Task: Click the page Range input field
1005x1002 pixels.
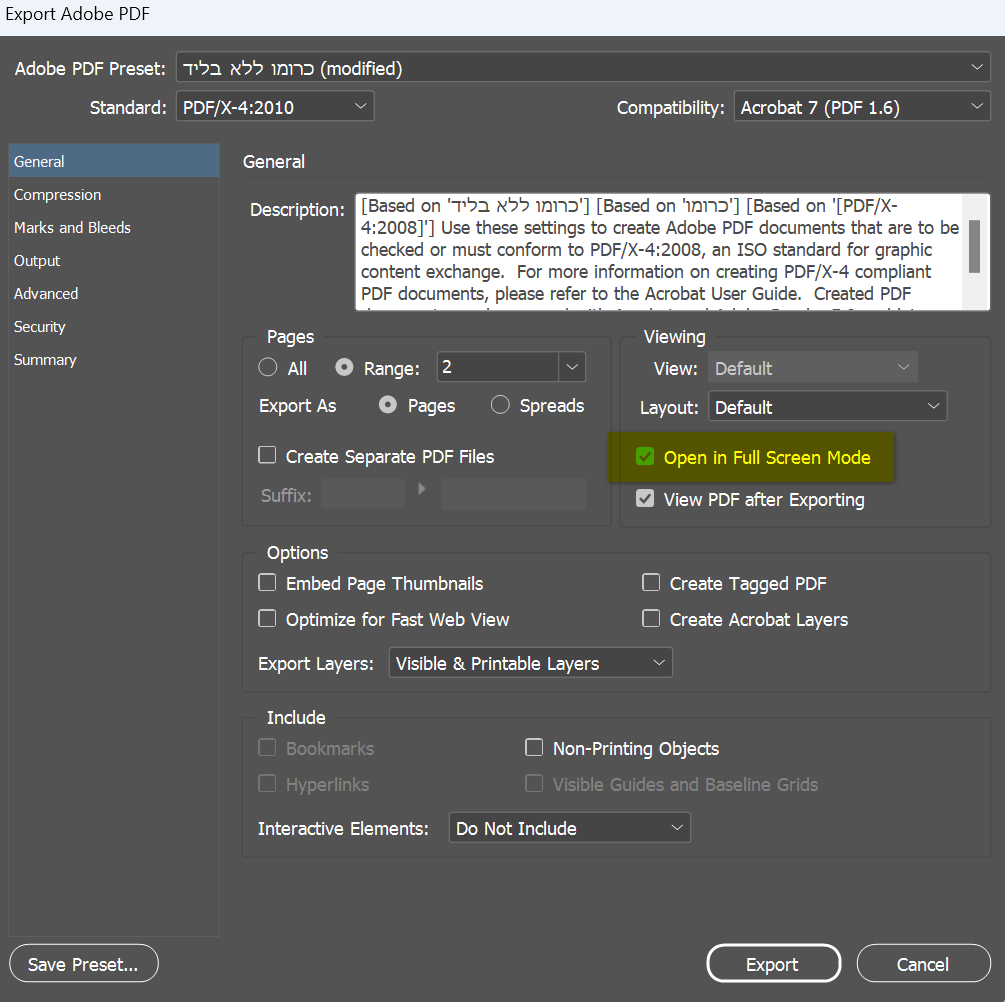Action: click(x=497, y=368)
